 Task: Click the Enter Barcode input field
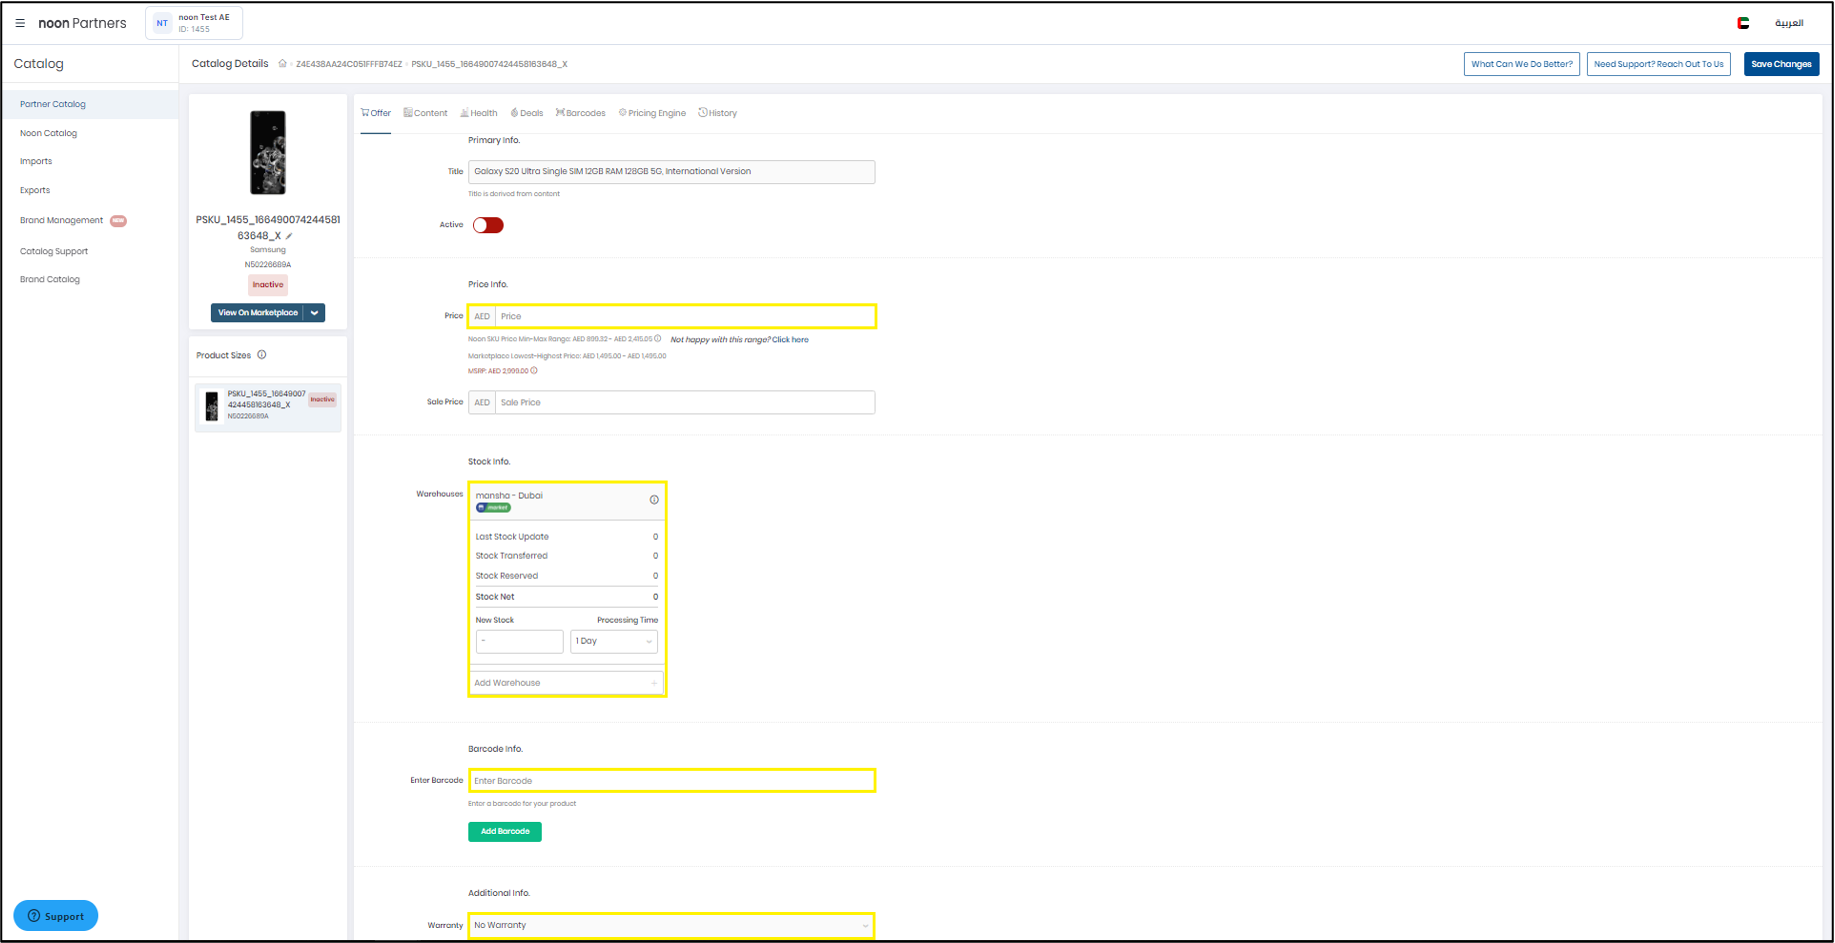671,781
